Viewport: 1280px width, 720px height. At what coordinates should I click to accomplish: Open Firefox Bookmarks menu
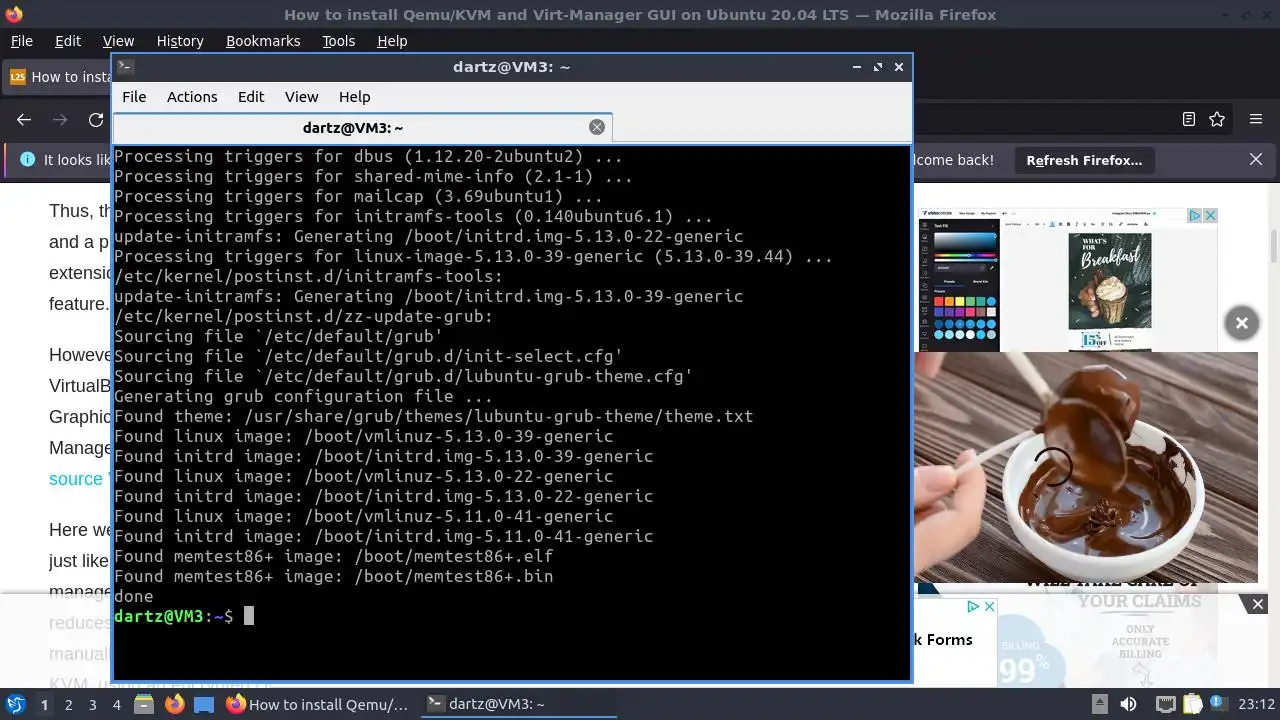[263, 41]
